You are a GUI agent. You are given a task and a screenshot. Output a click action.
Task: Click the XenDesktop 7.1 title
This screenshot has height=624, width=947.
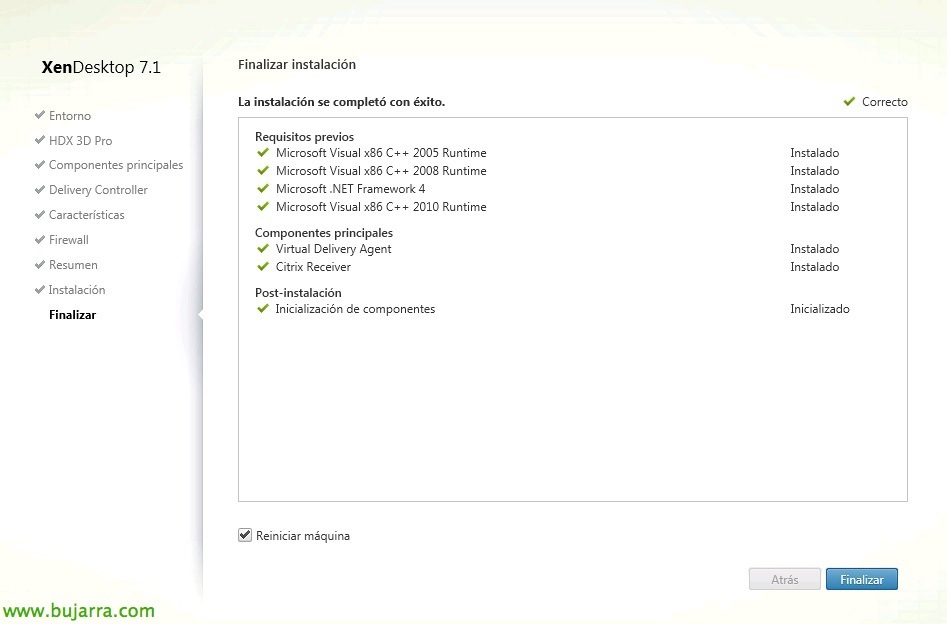click(x=101, y=67)
